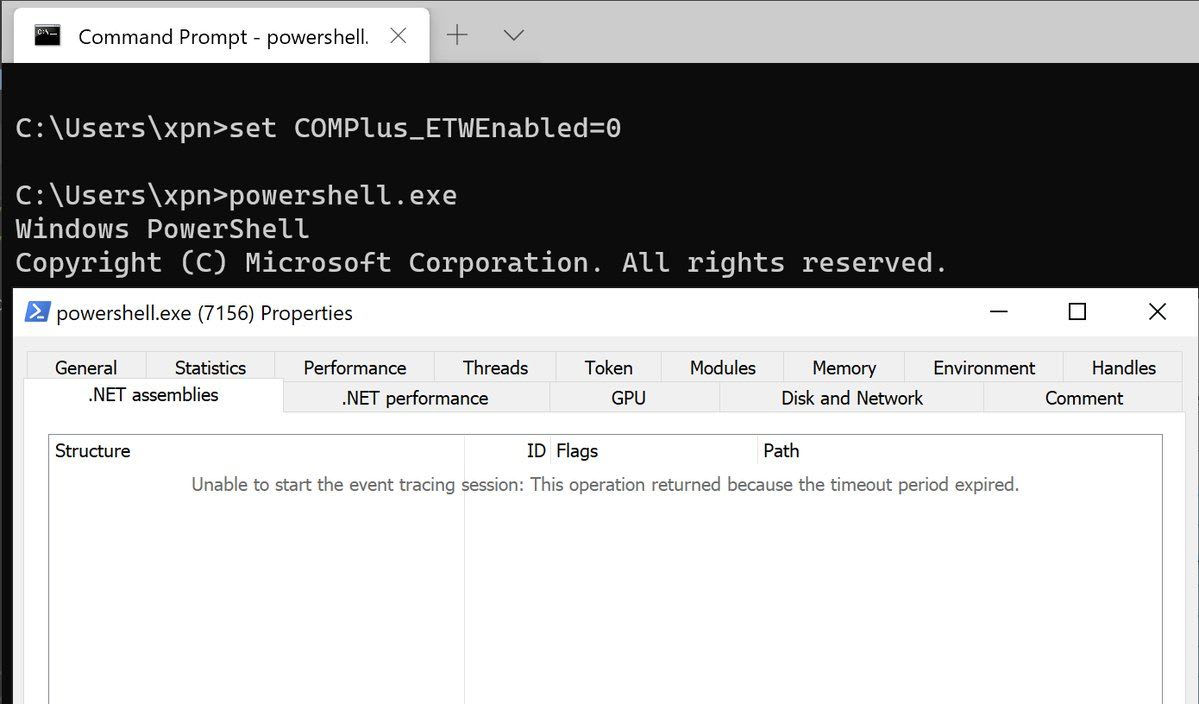Open the Statistics tab
This screenshot has width=1199, height=704.
(x=210, y=368)
